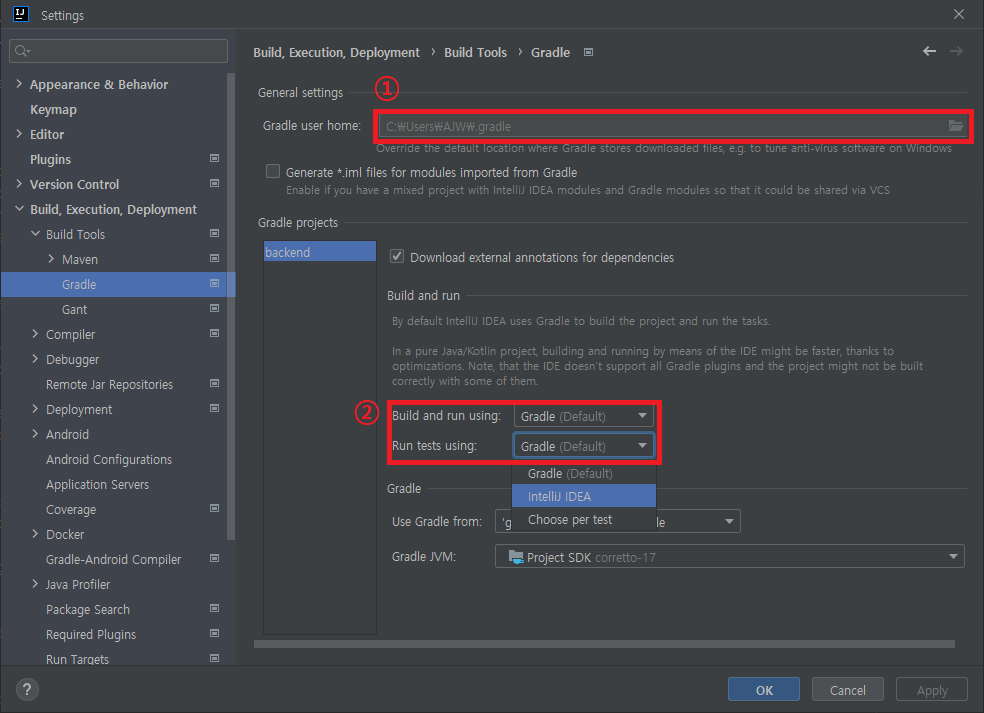Image resolution: width=984 pixels, height=713 pixels.
Task: Expand Appearance & Behavior section
Action: coord(19,83)
